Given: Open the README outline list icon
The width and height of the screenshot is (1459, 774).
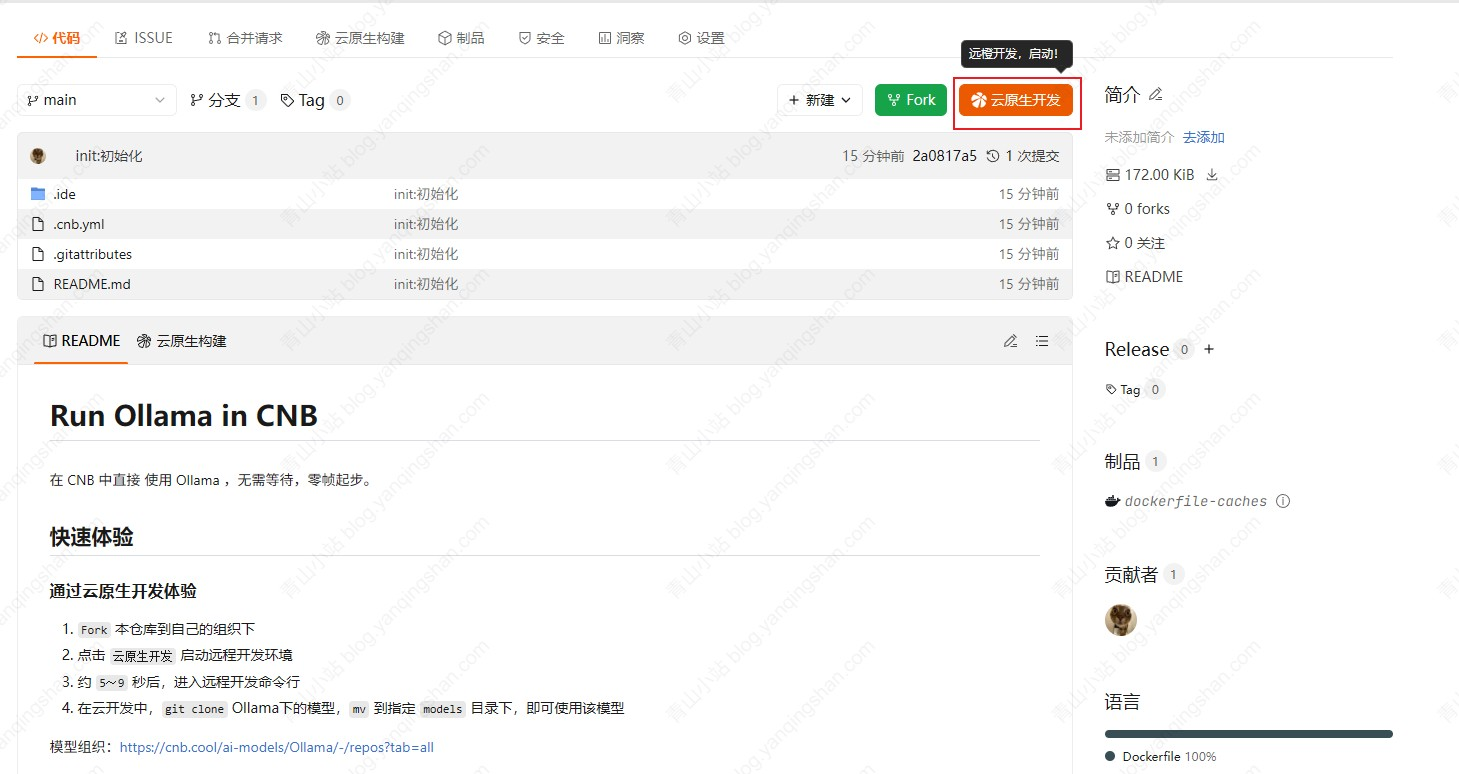Looking at the screenshot, I should (x=1041, y=341).
